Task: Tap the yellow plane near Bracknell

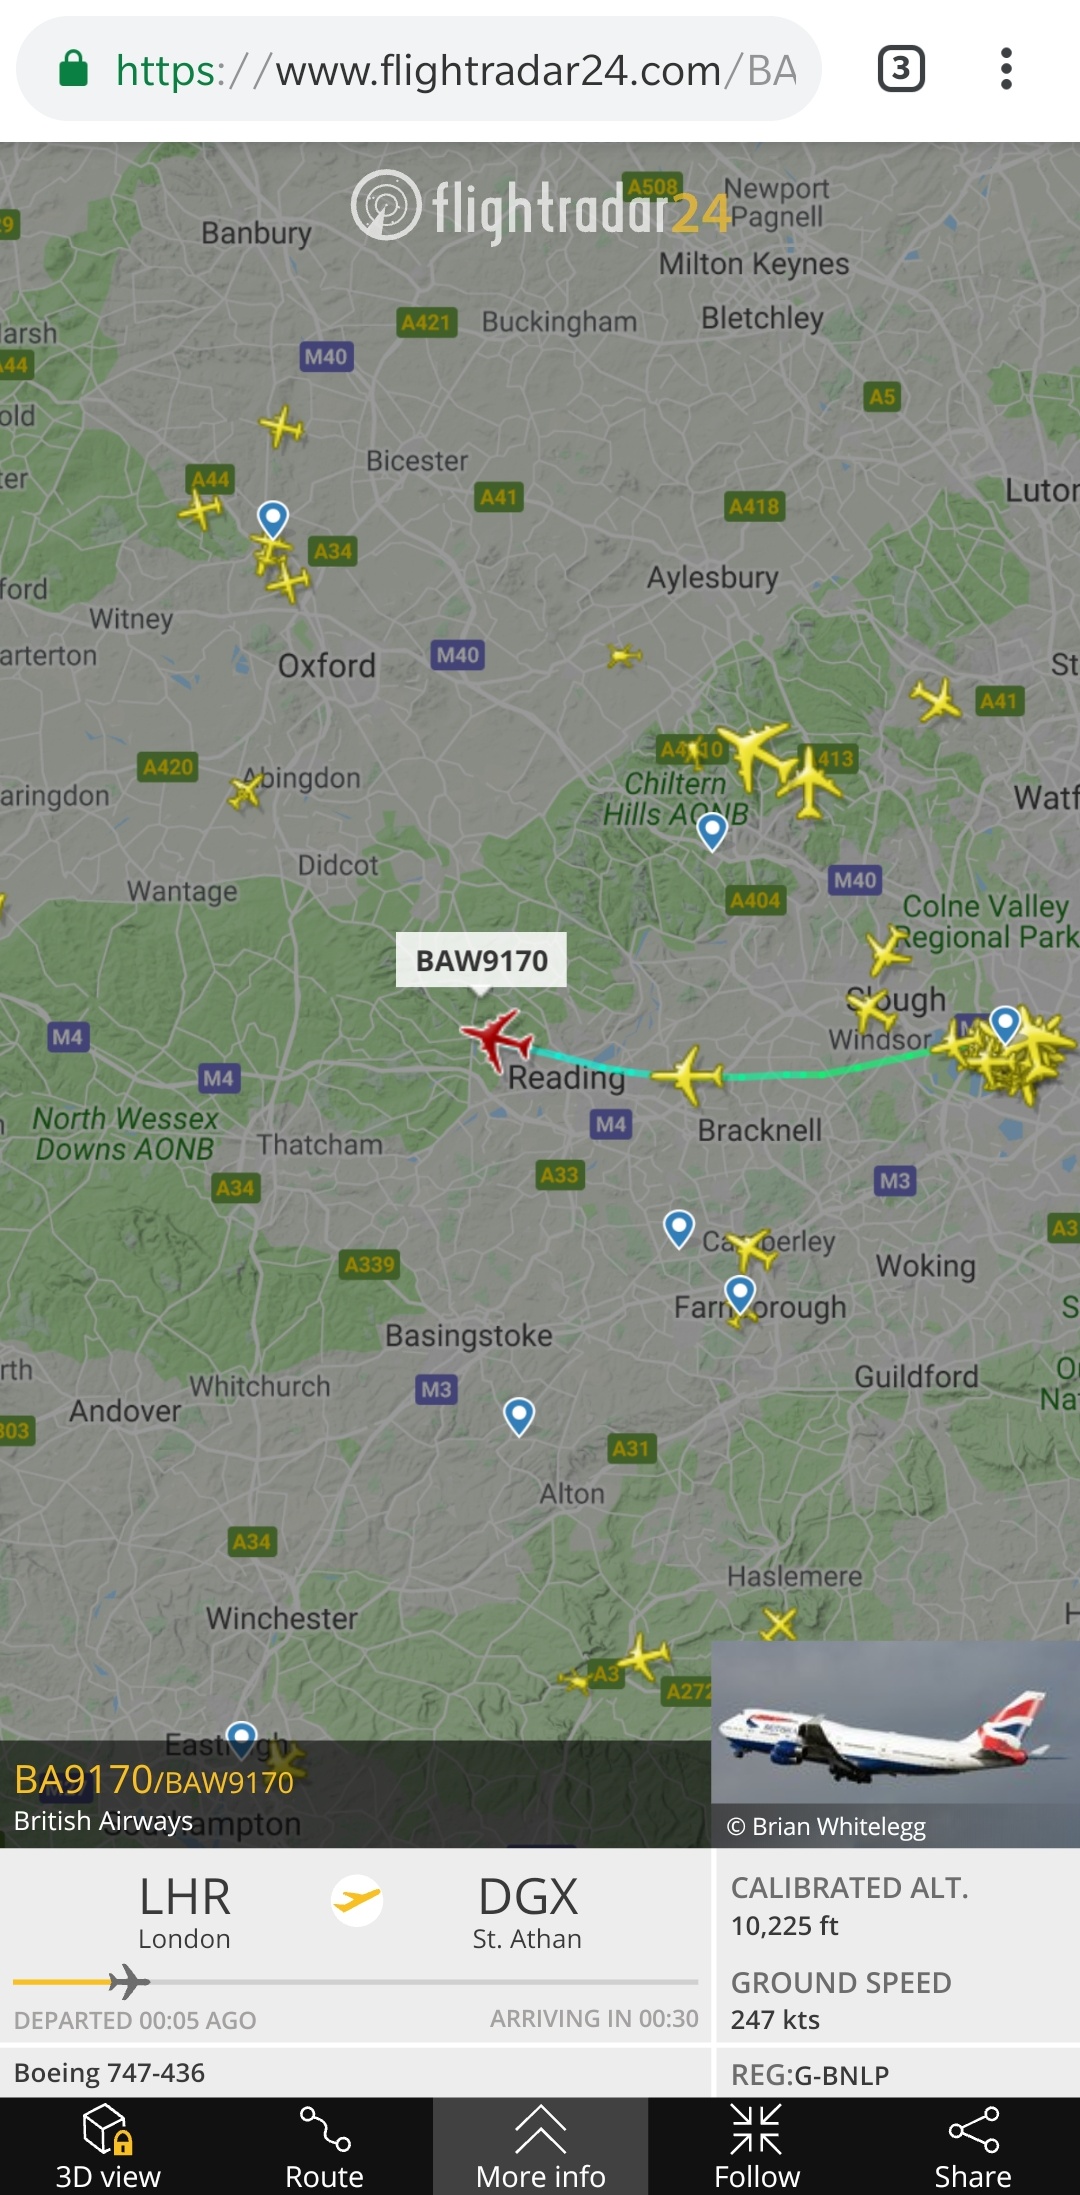Action: coord(689,1076)
